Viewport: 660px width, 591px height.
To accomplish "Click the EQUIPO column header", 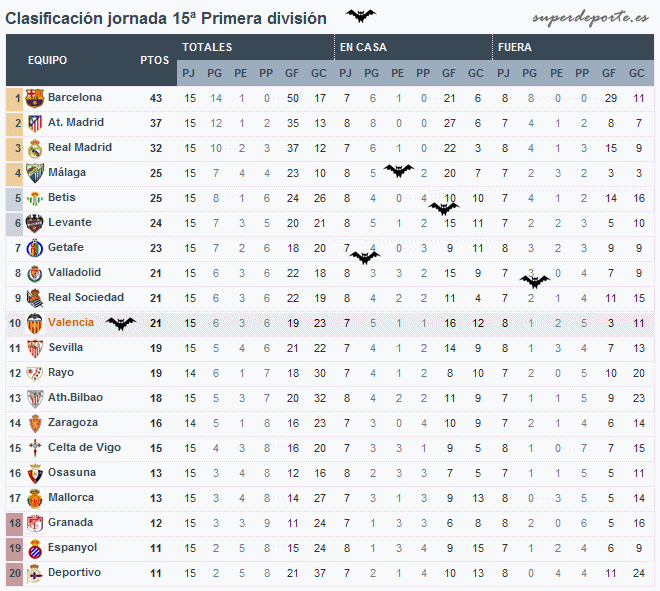I will (48, 60).
